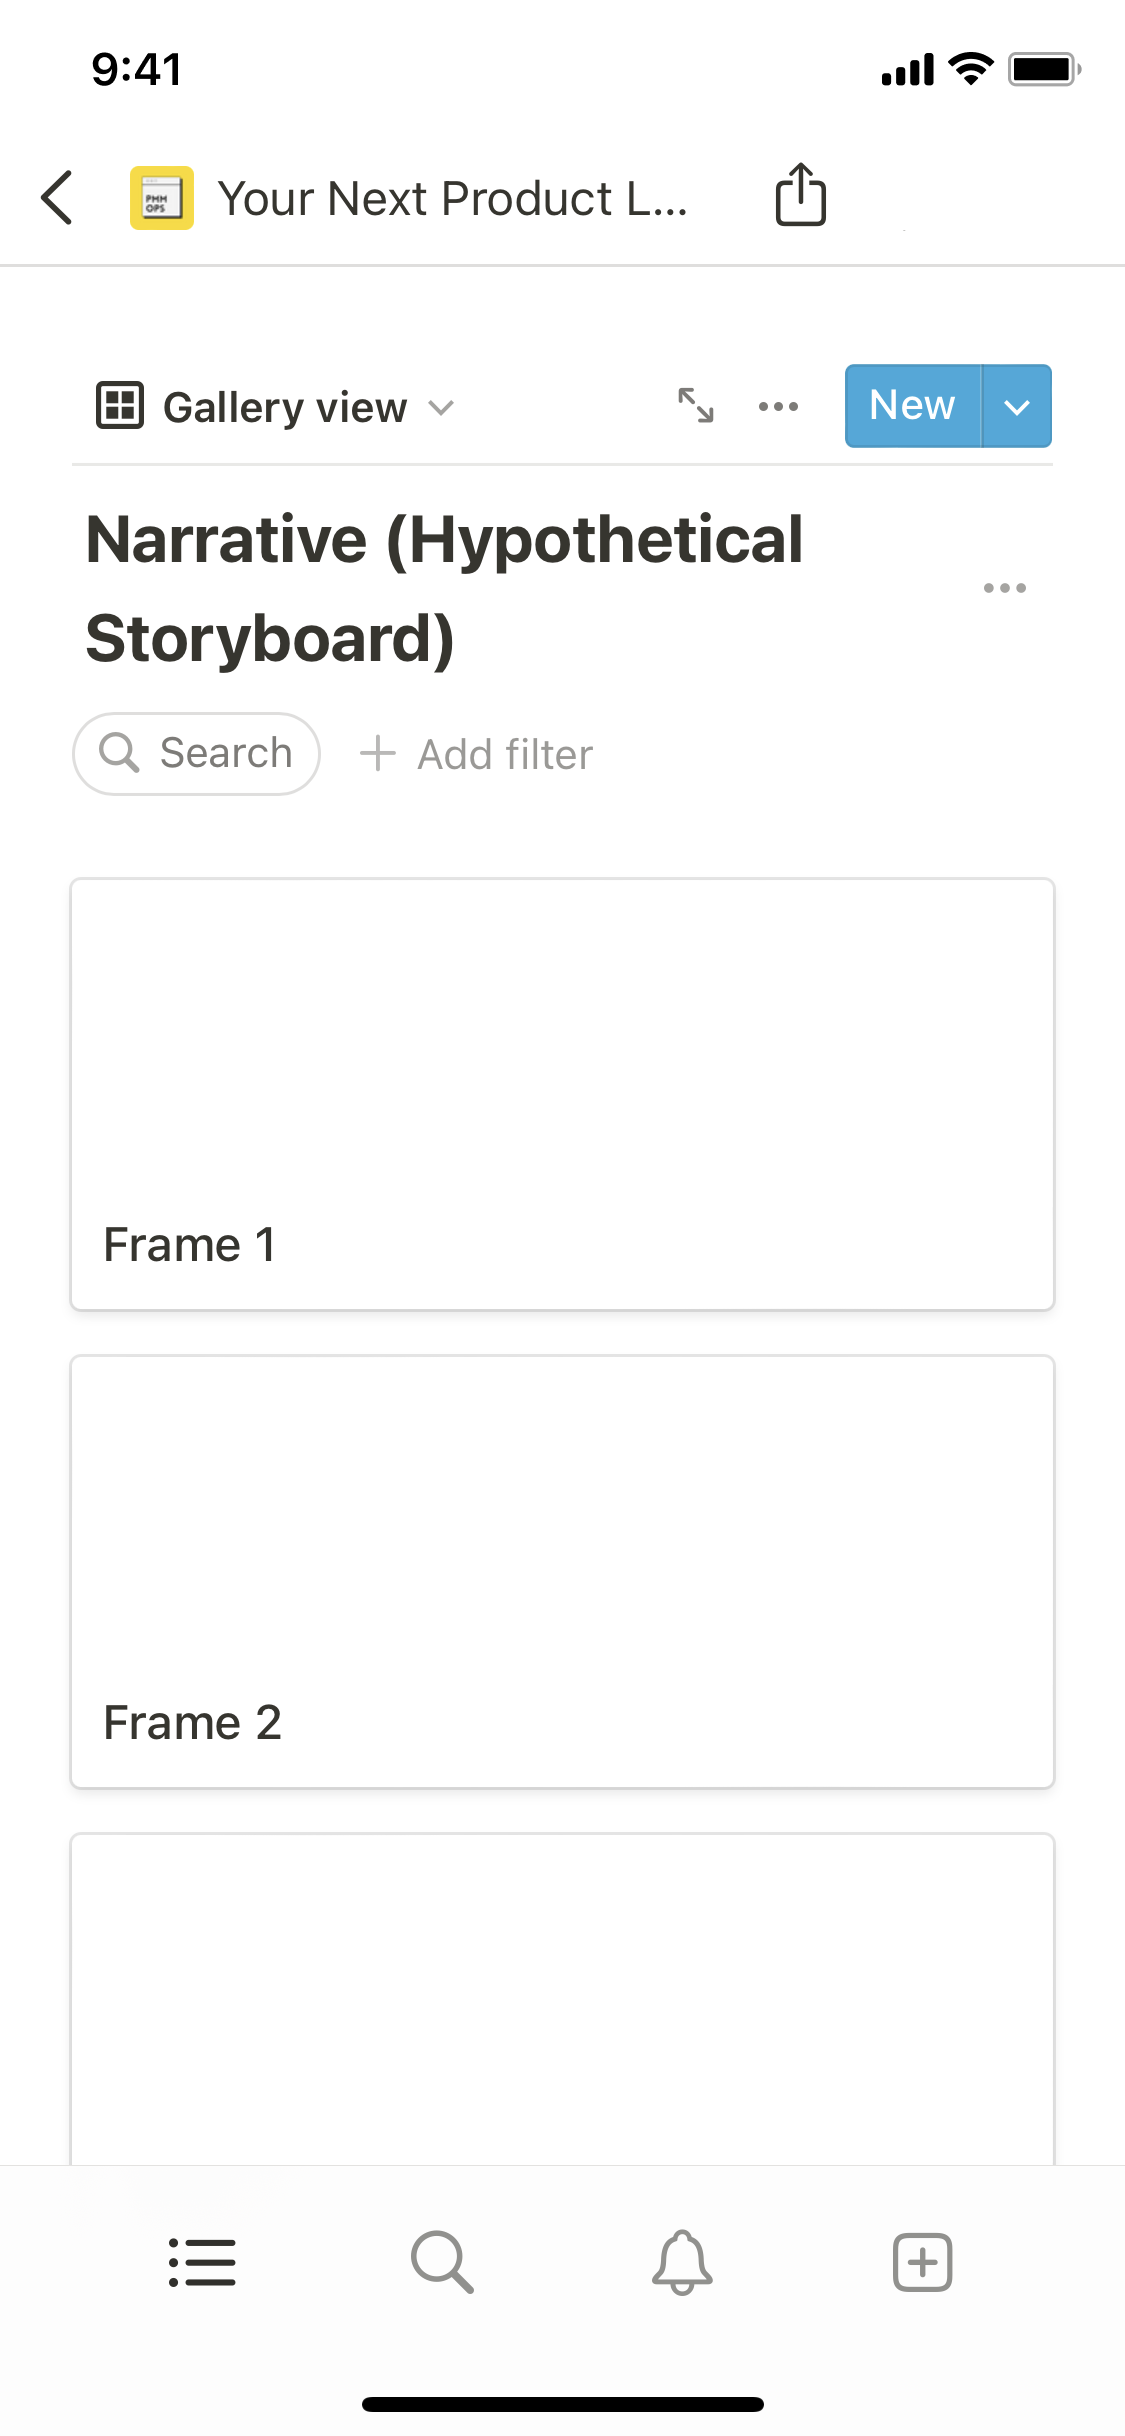Tap the yellow PMM Ops page icon
Image resolution: width=1125 pixels, height=2436 pixels.
point(162,198)
